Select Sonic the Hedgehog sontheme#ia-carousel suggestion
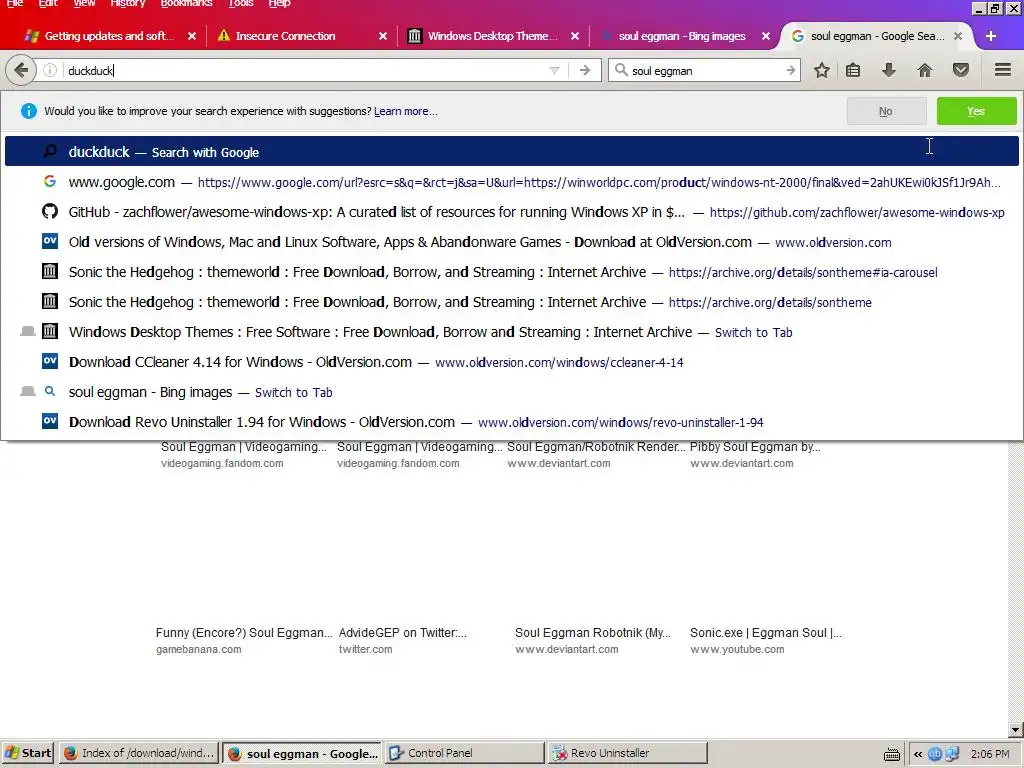The width and height of the screenshot is (1024, 768). [511, 272]
